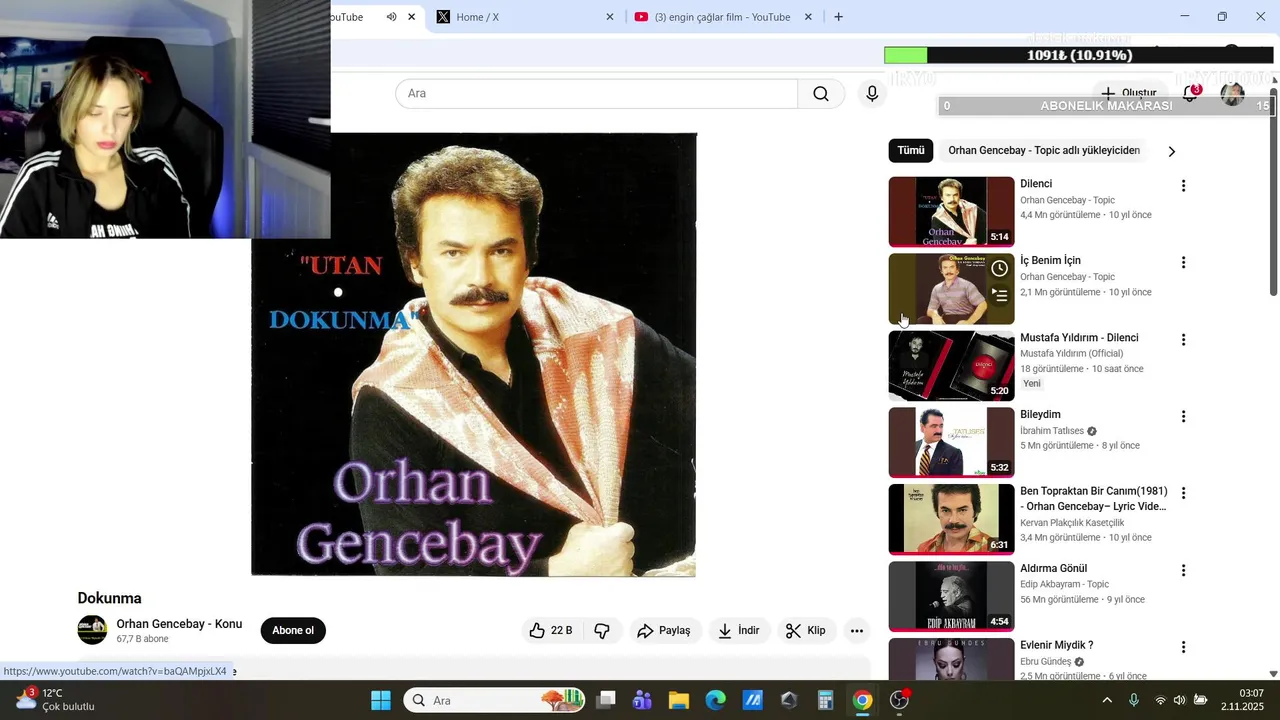The image size is (1280, 720).
Task: Open volume control in system tray
Action: [x=1180, y=700]
